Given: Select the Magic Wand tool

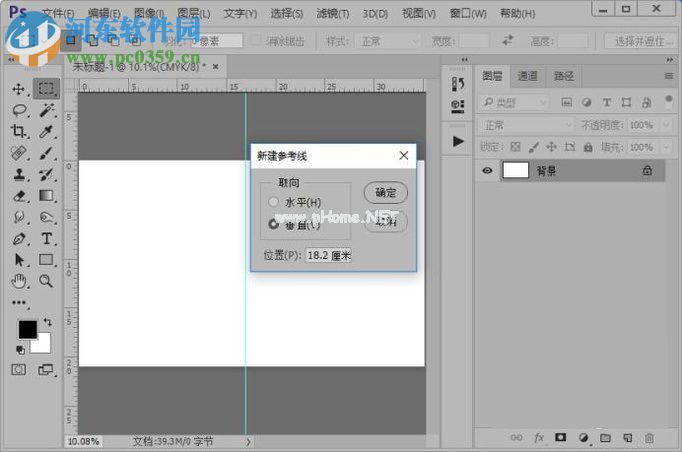Looking at the screenshot, I should [x=47, y=110].
